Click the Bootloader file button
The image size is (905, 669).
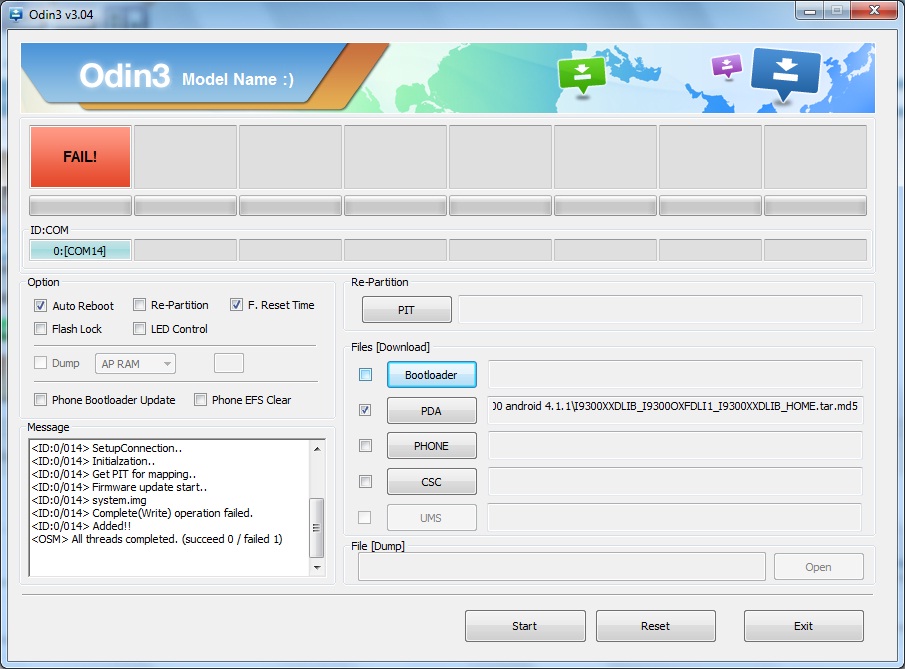pyautogui.click(x=432, y=375)
